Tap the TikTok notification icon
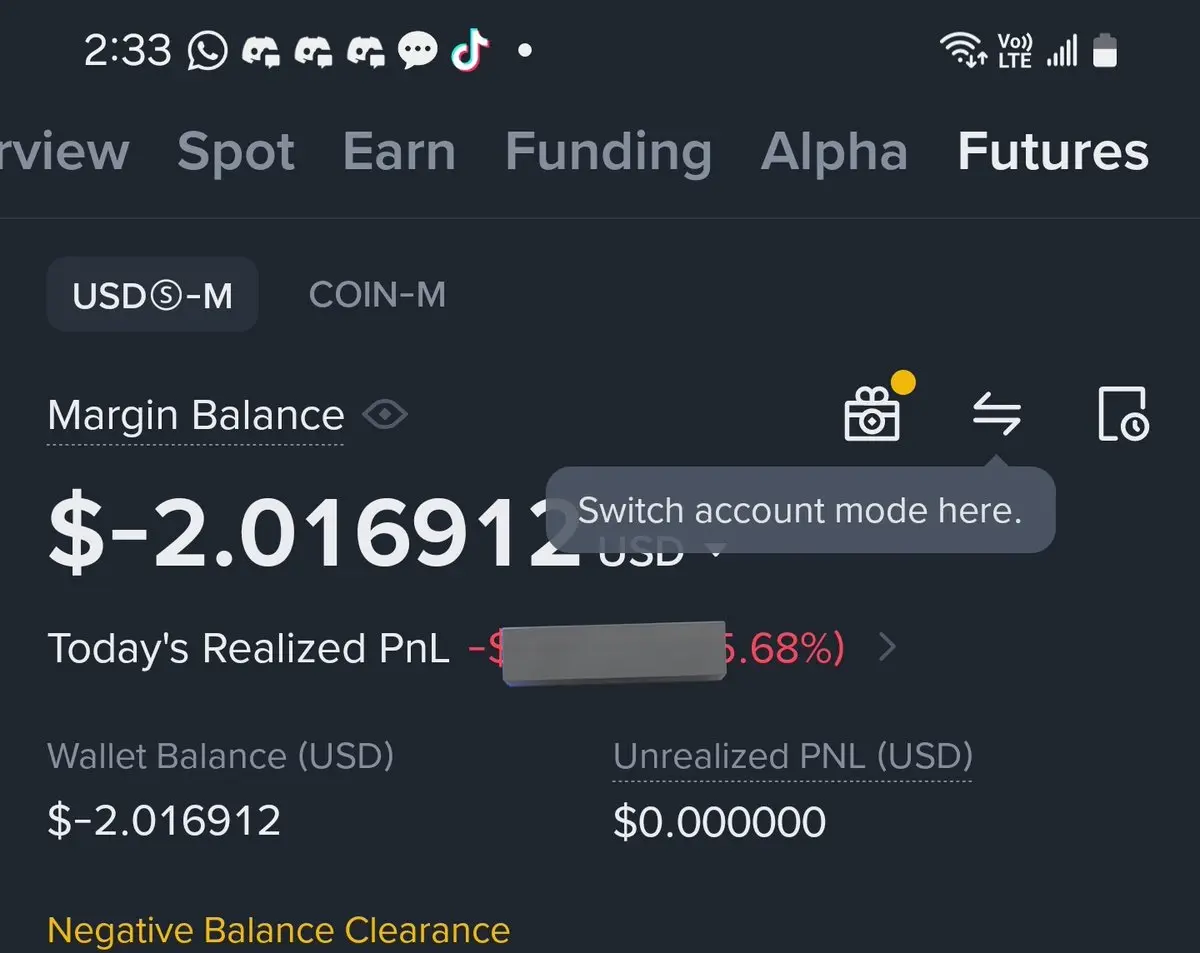The height and width of the screenshot is (953, 1200). 470,50
